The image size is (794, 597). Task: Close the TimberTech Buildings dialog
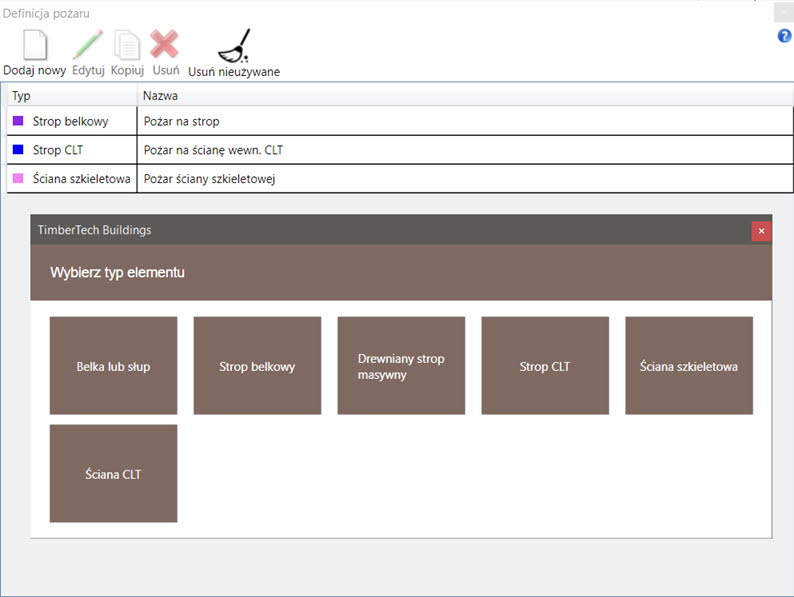(761, 231)
